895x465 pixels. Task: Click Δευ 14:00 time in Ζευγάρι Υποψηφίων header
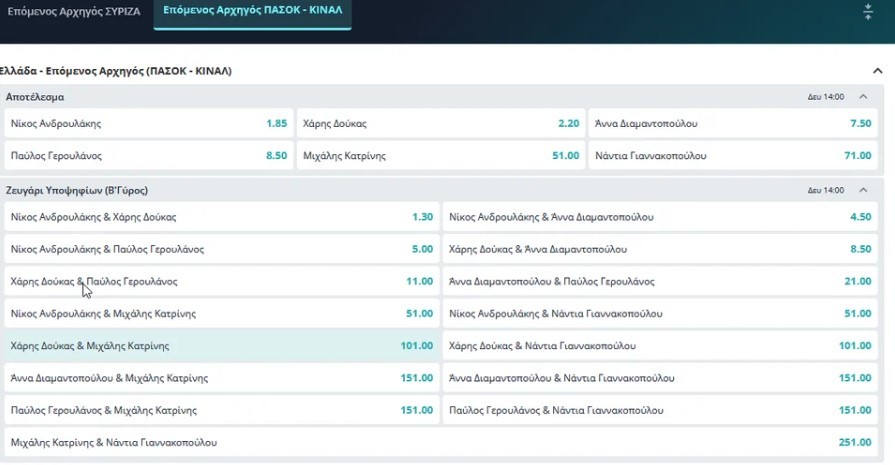point(825,191)
